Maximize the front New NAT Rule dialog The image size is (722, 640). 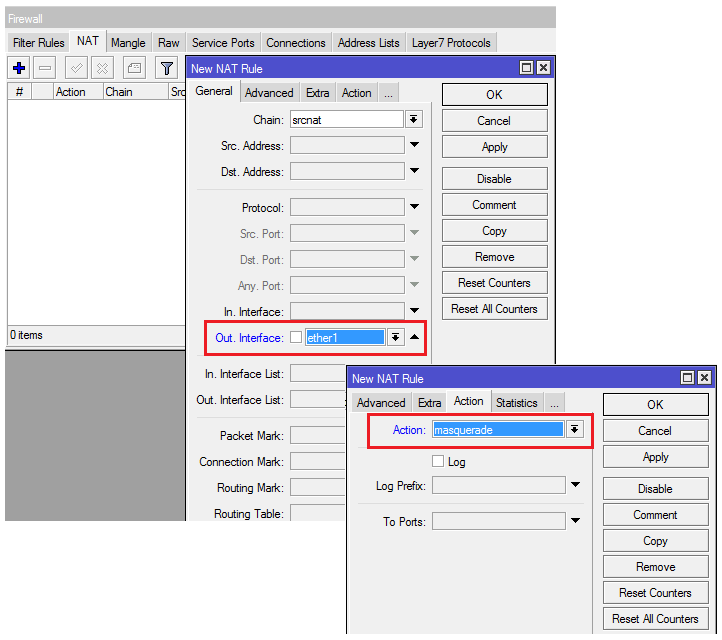coord(687,378)
